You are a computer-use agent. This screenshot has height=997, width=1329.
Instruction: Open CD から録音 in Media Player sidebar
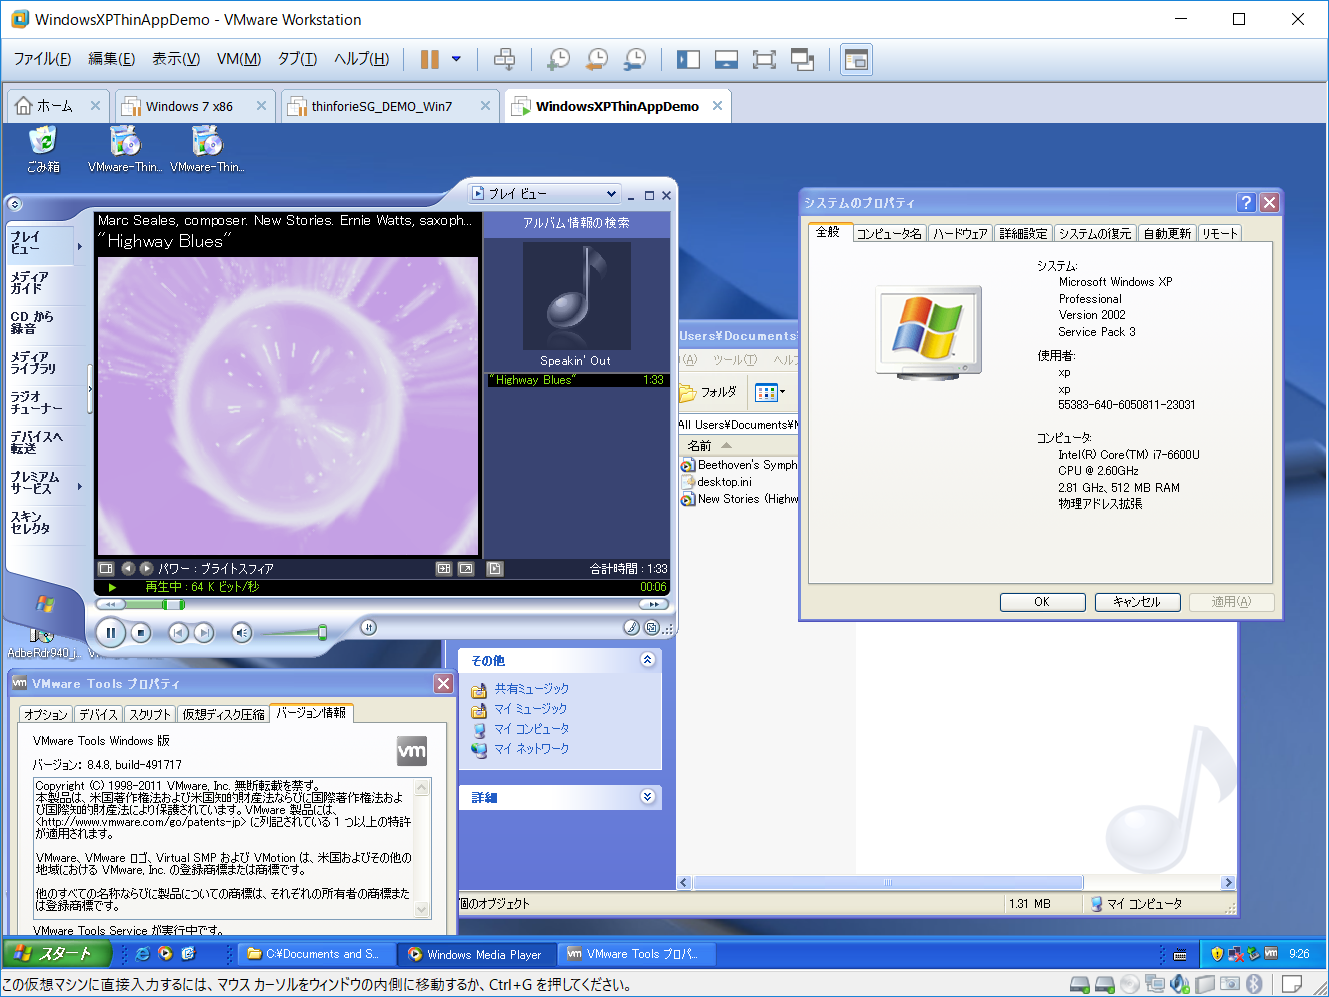[x=32, y=322]
